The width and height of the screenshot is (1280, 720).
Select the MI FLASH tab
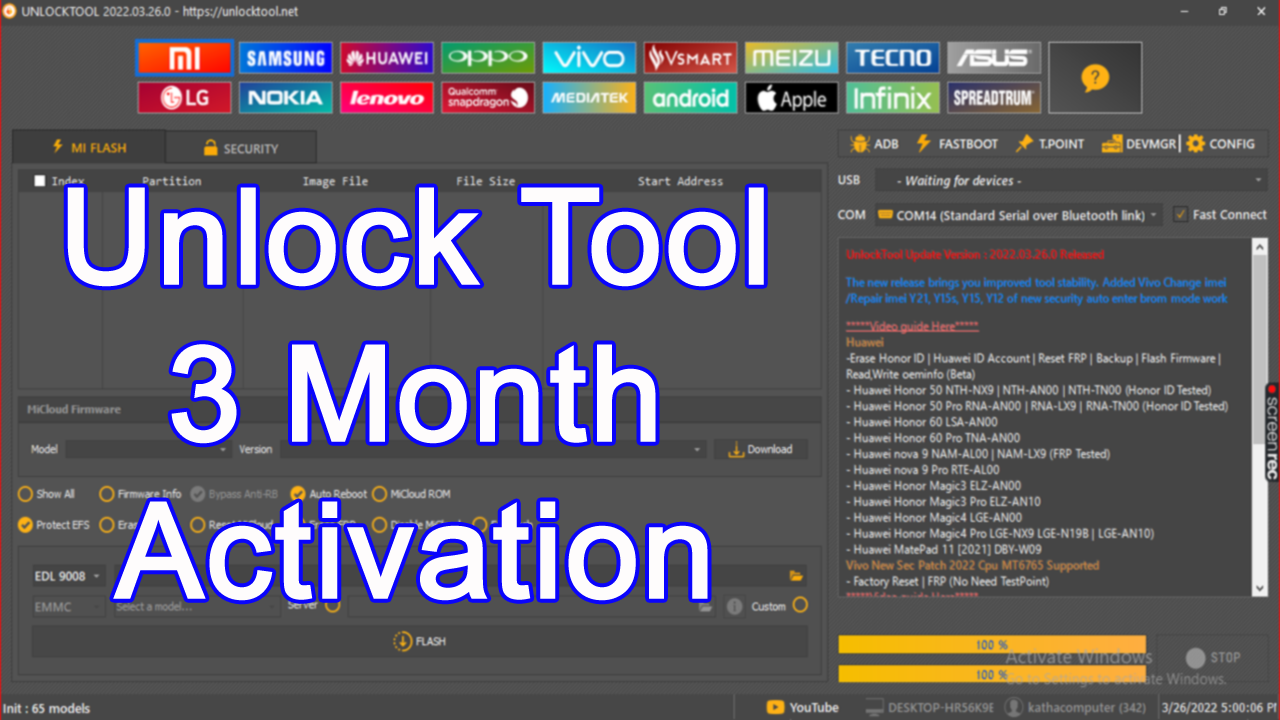click(x=88, y=146)
